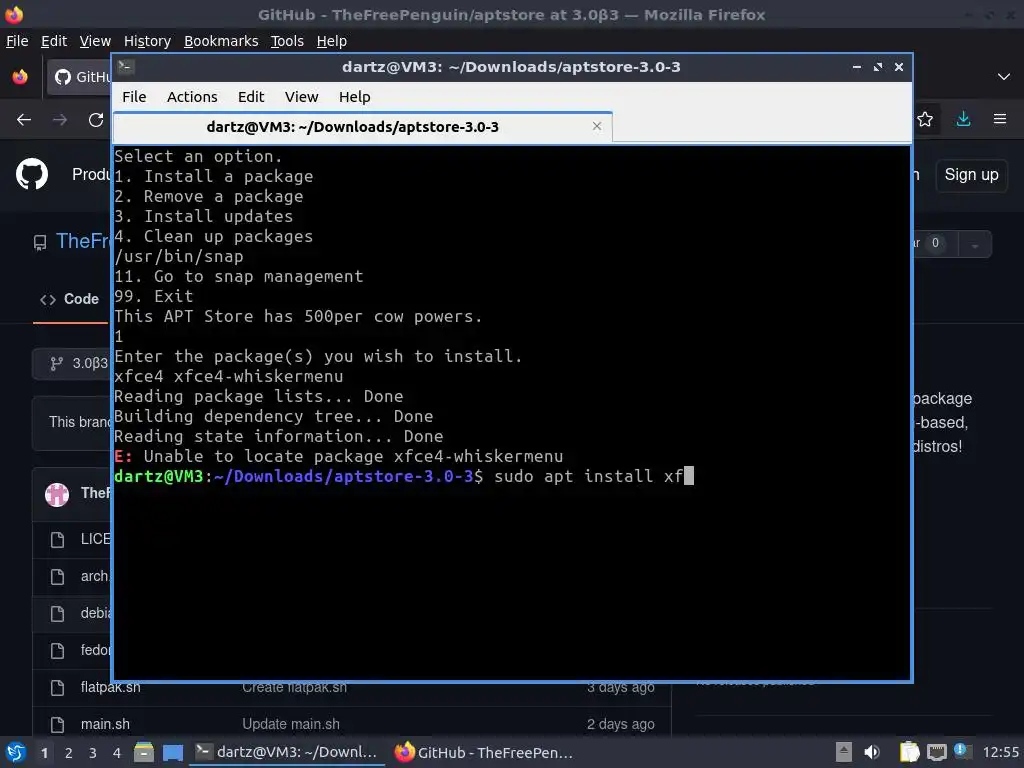The height and width of the screenshot is (768, 1024).
Task: Open file manager from taskbar
Action: click(x=144, y=752)
